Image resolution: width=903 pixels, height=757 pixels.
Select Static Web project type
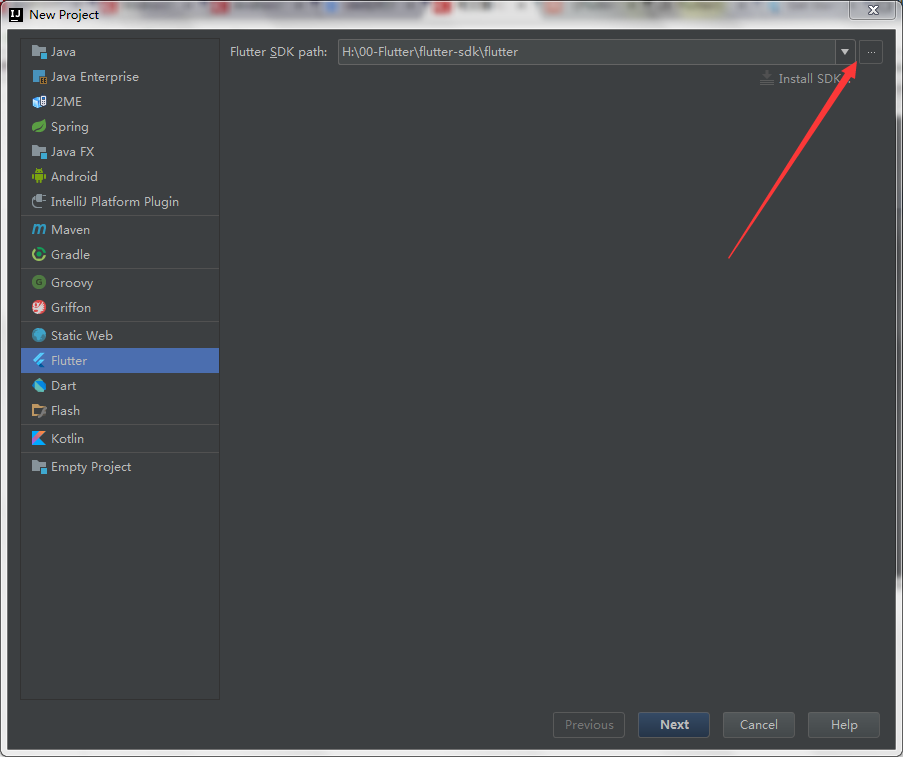click(81, 336)
